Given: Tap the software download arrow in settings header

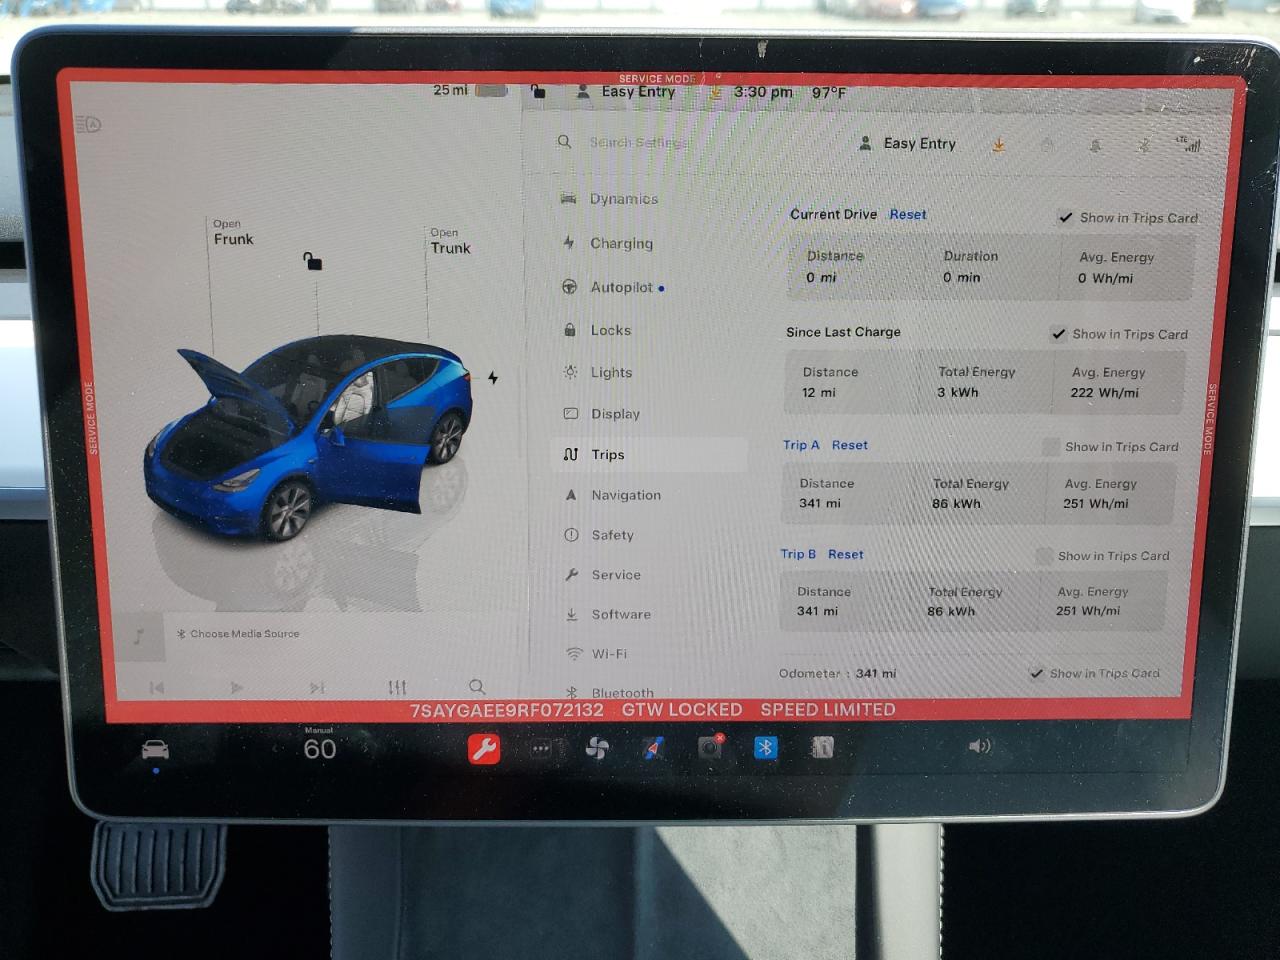Looking at the screenshot, I should tap(998, 145).
